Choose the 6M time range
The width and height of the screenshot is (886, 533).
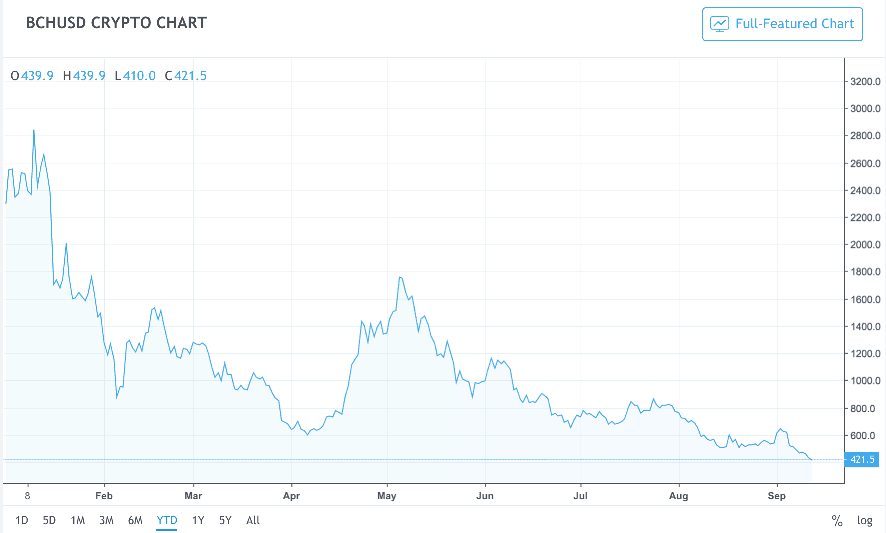[x=135, y=520]
